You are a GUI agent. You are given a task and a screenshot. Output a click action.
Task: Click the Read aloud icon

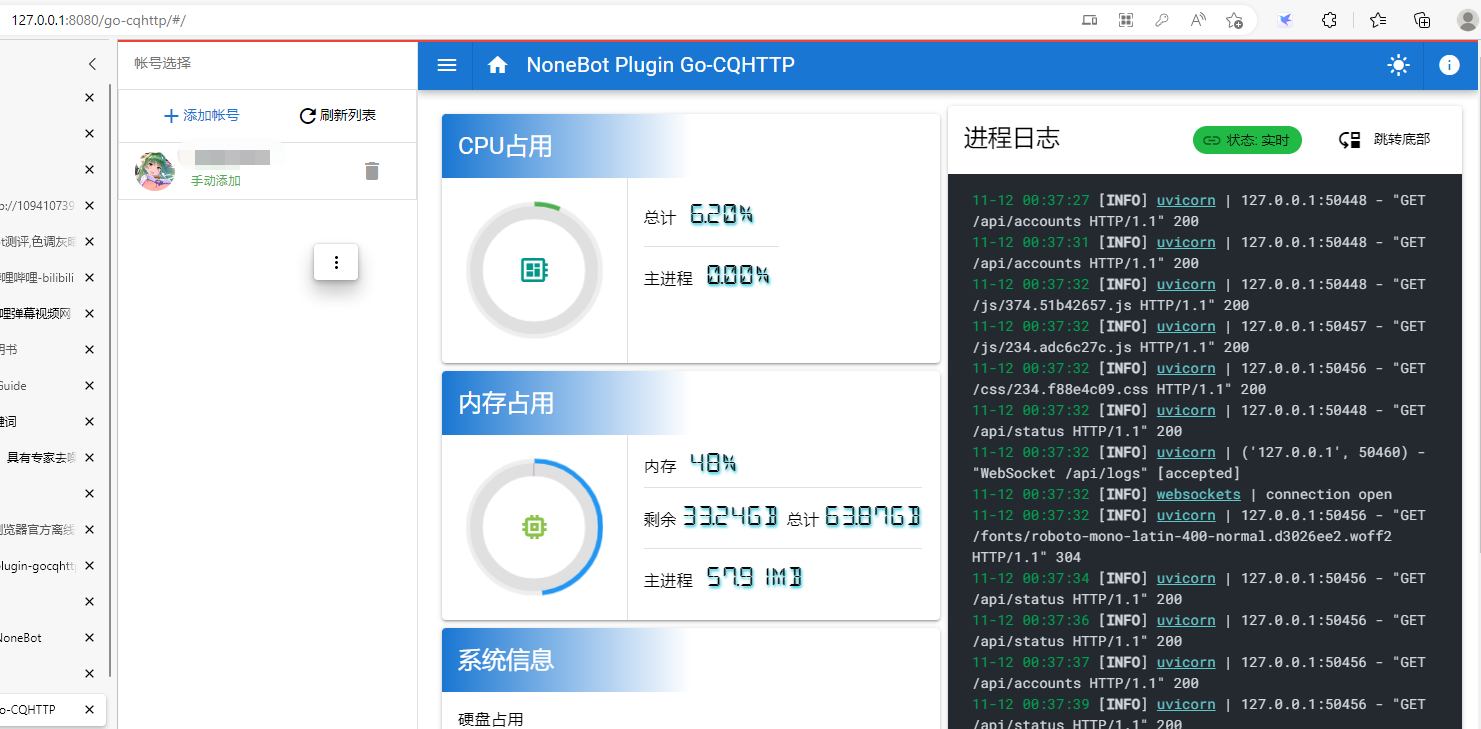(x=1198, y=20)
